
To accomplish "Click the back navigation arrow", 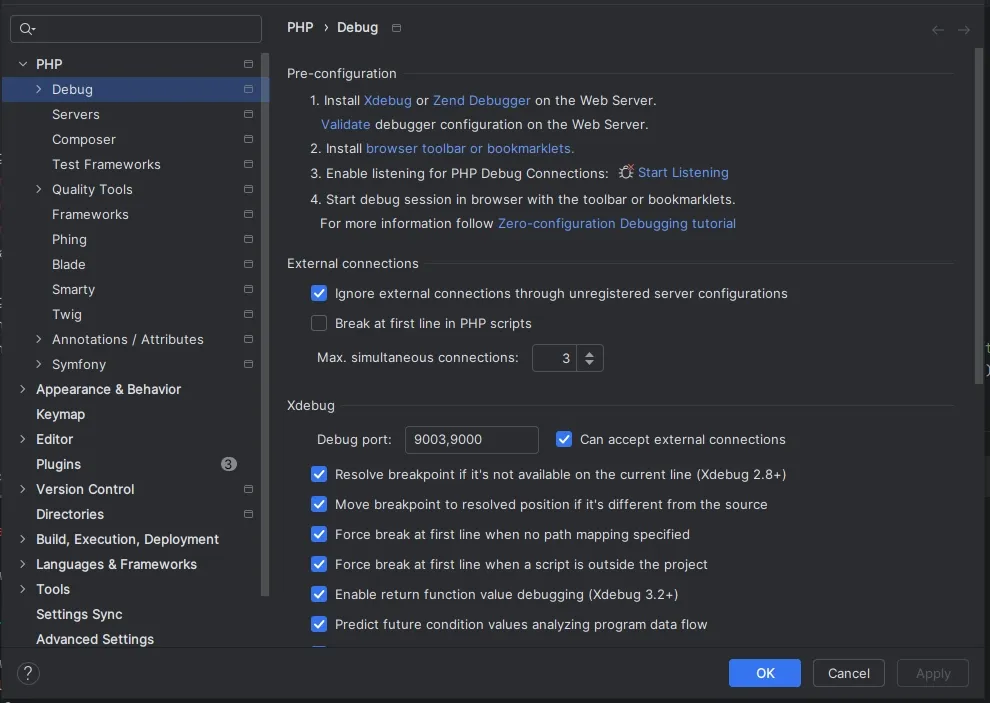I will (x=938, y=30).
